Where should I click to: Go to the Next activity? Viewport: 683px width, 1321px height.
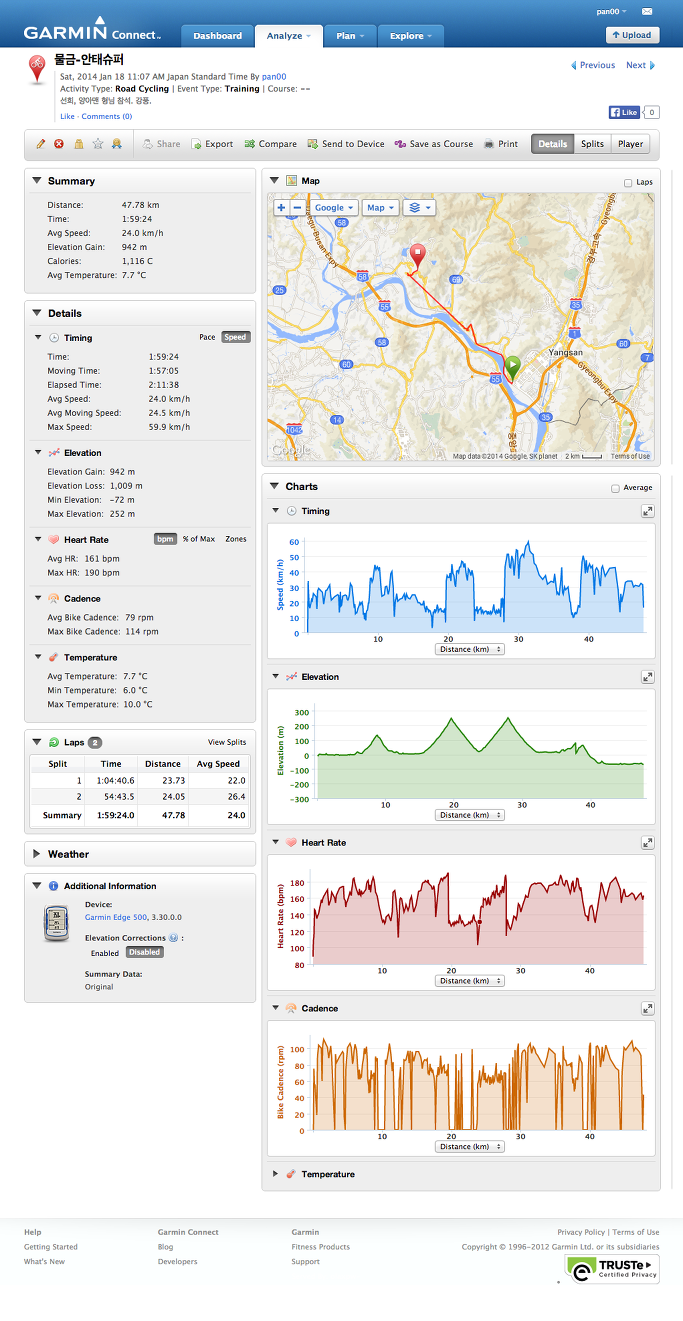(640, 65)
